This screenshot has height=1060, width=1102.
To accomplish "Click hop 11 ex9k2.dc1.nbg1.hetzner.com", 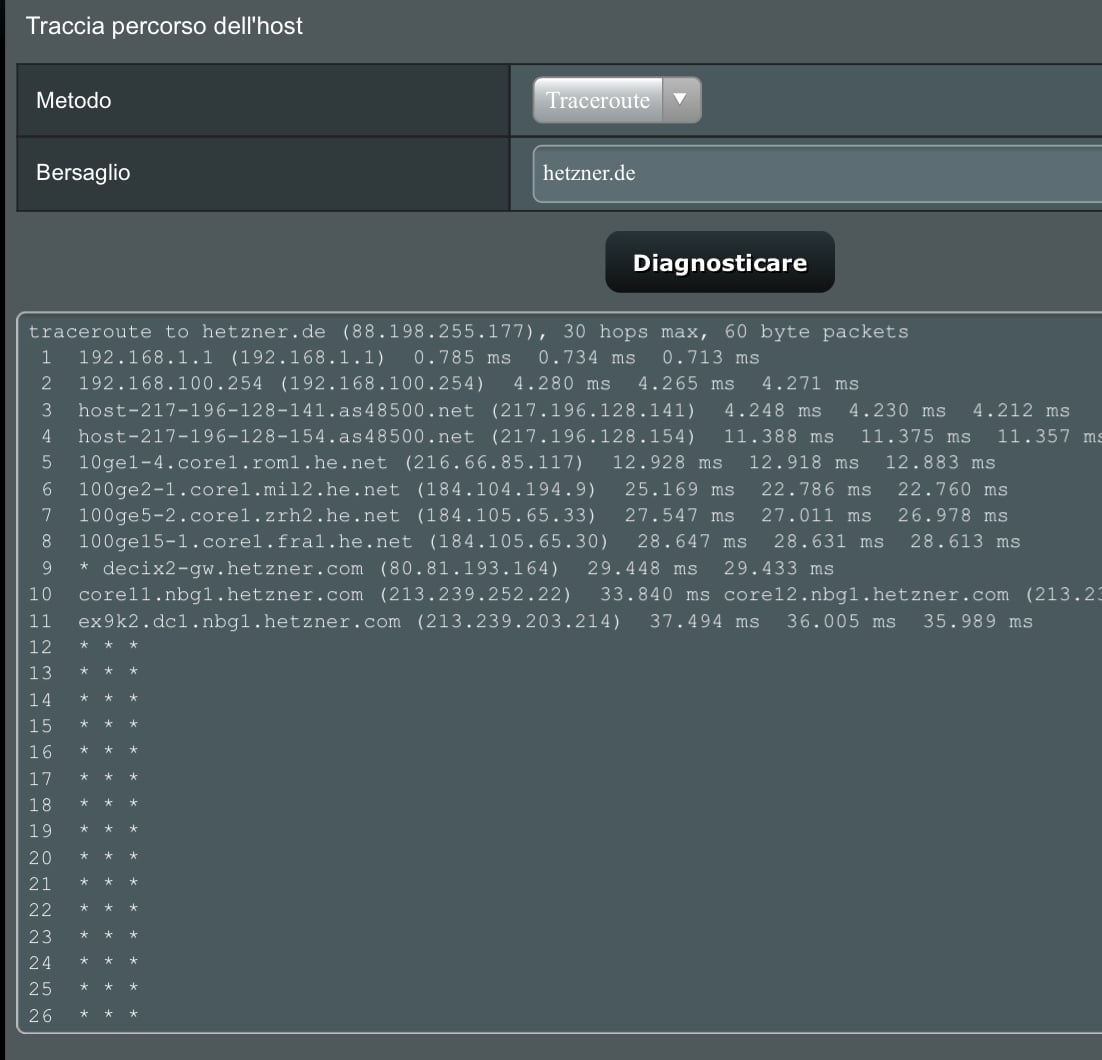I will click(240, 621).
